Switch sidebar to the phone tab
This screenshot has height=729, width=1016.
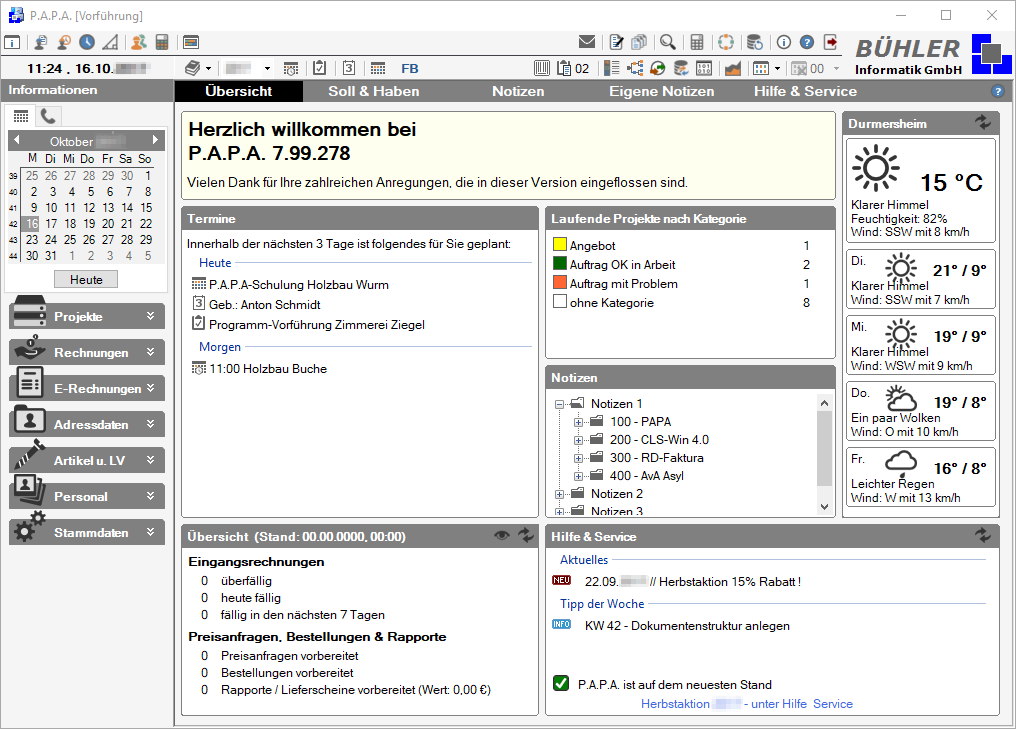pyautogui.click(x=48, y=116)
